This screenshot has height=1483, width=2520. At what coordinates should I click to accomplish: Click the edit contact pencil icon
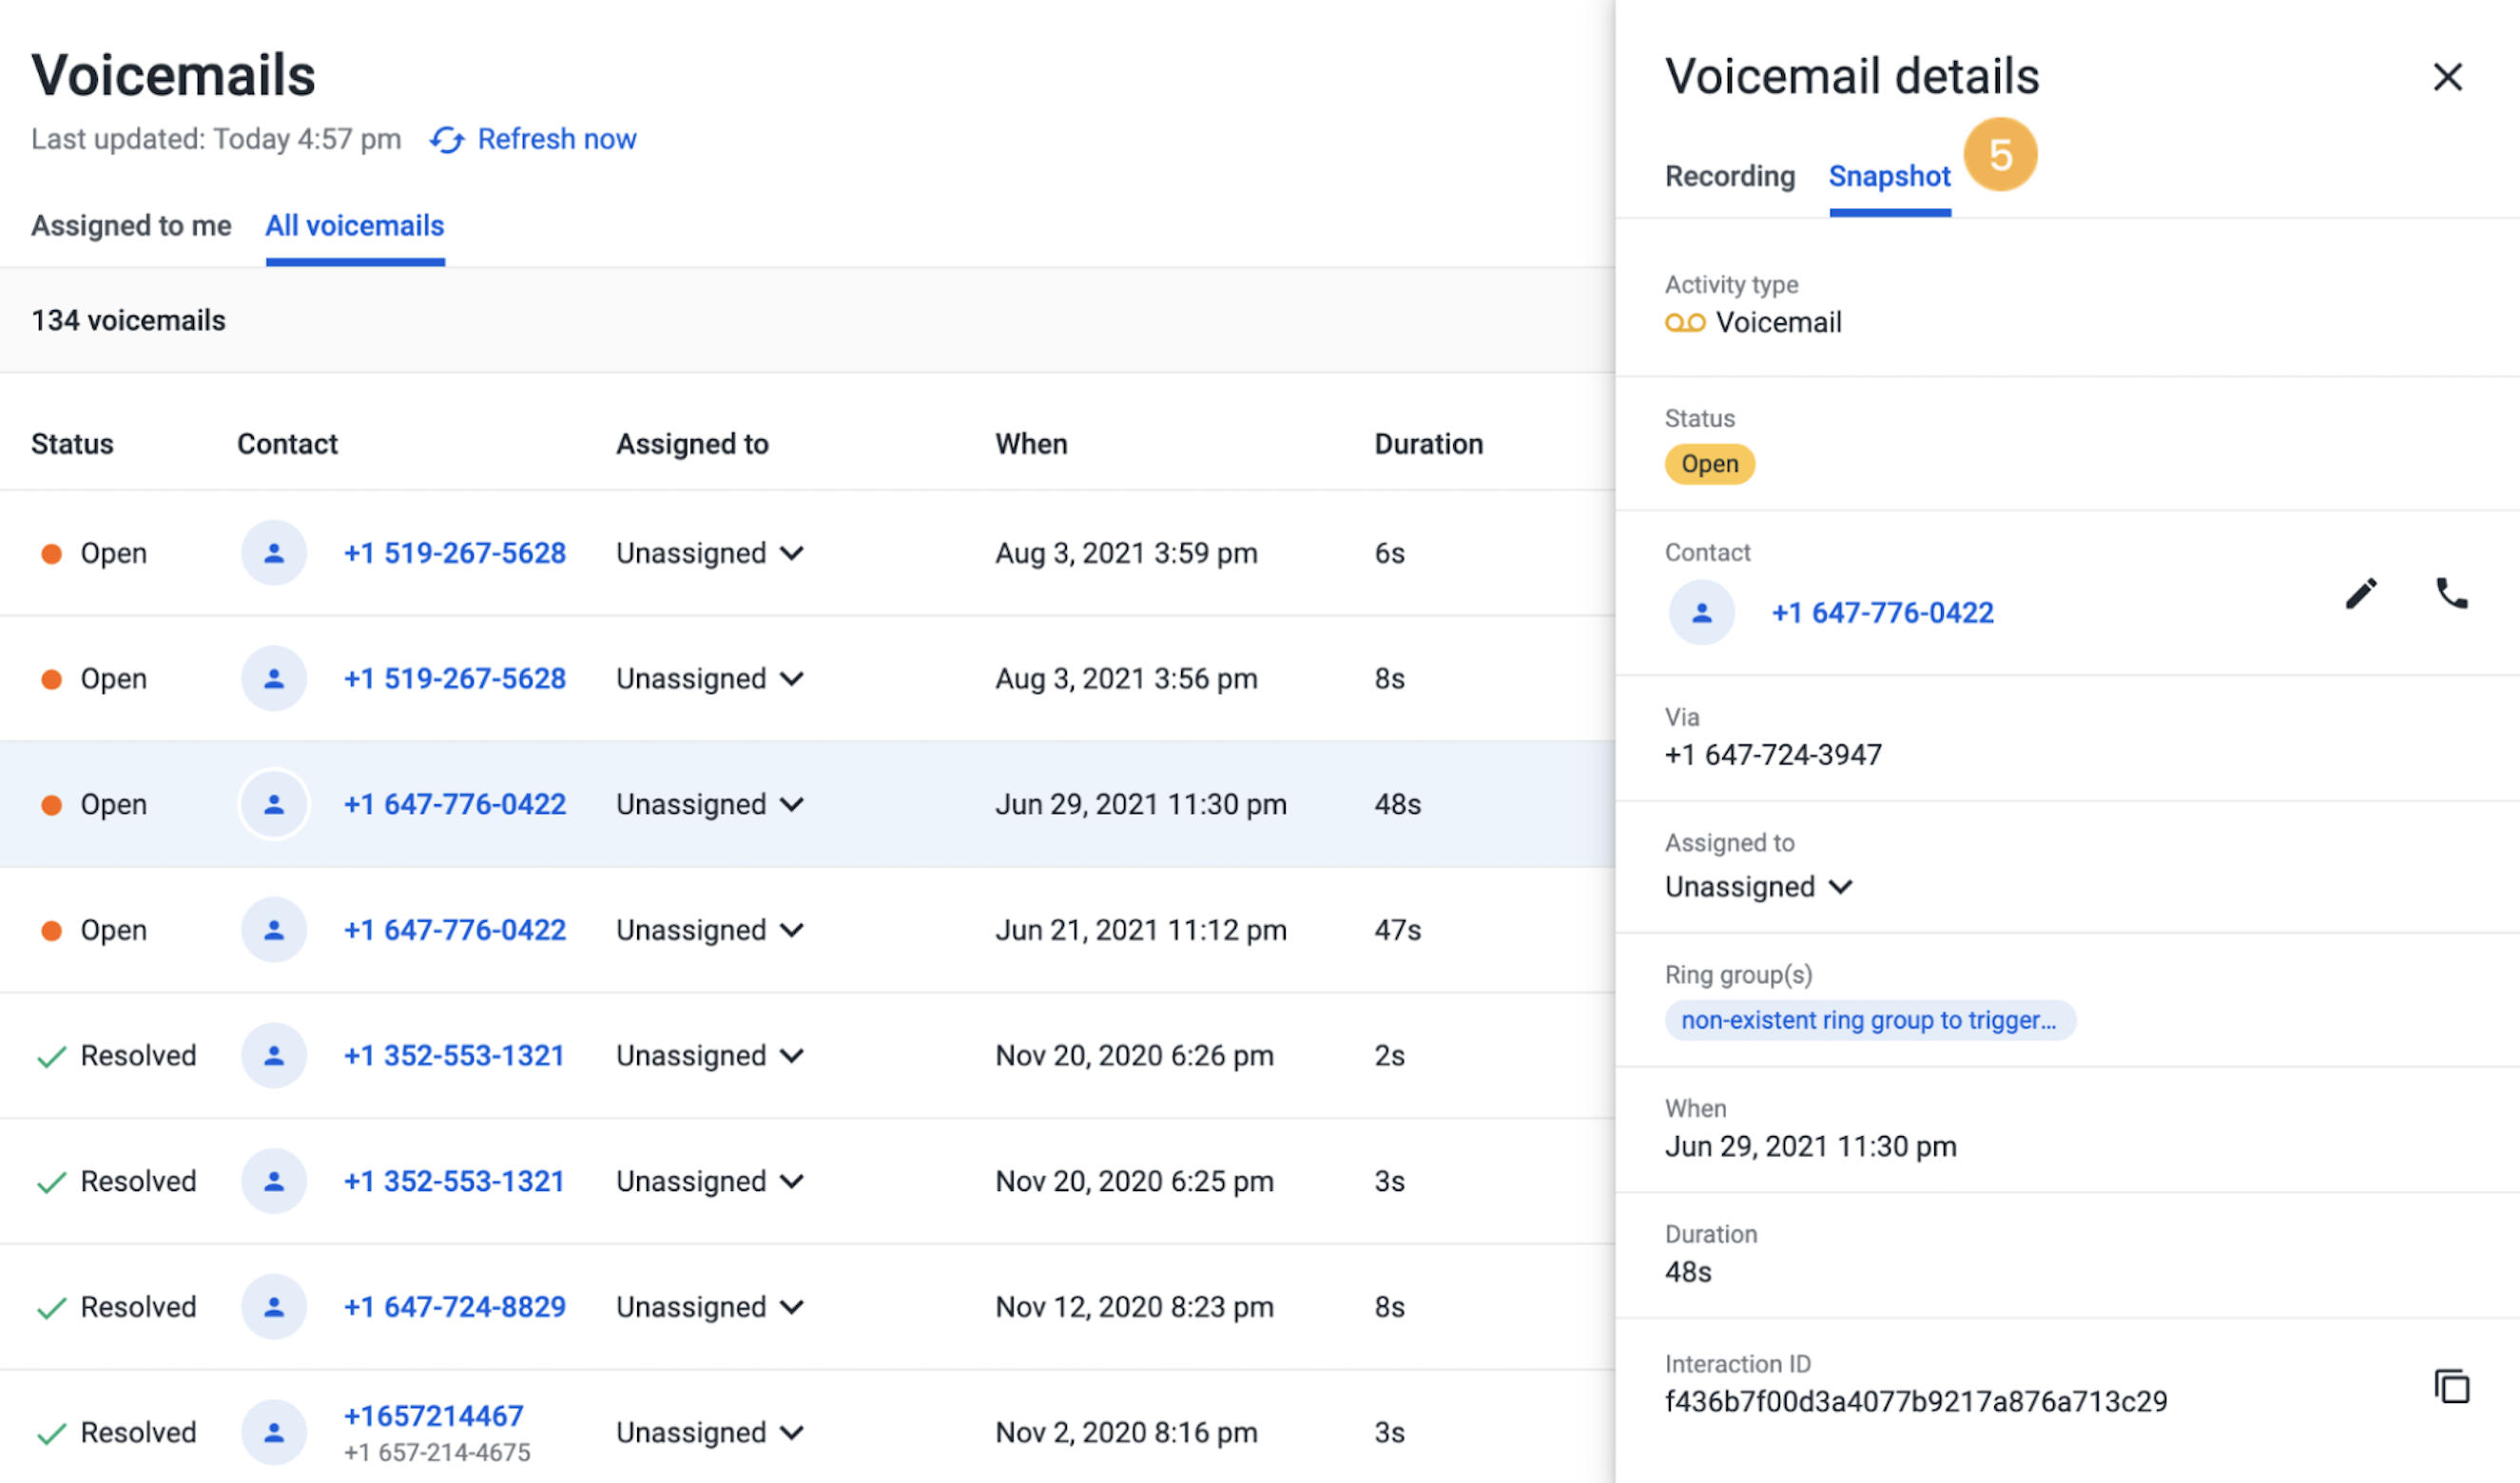2361,594
